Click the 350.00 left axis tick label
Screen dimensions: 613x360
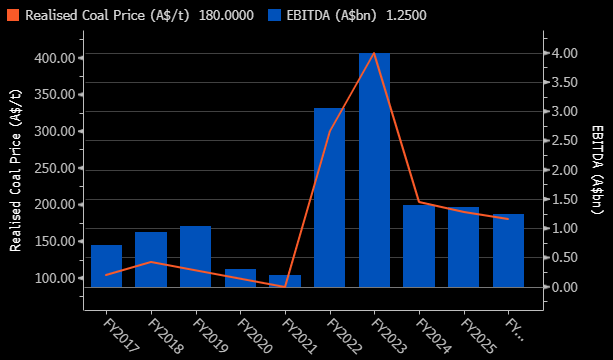54,95
